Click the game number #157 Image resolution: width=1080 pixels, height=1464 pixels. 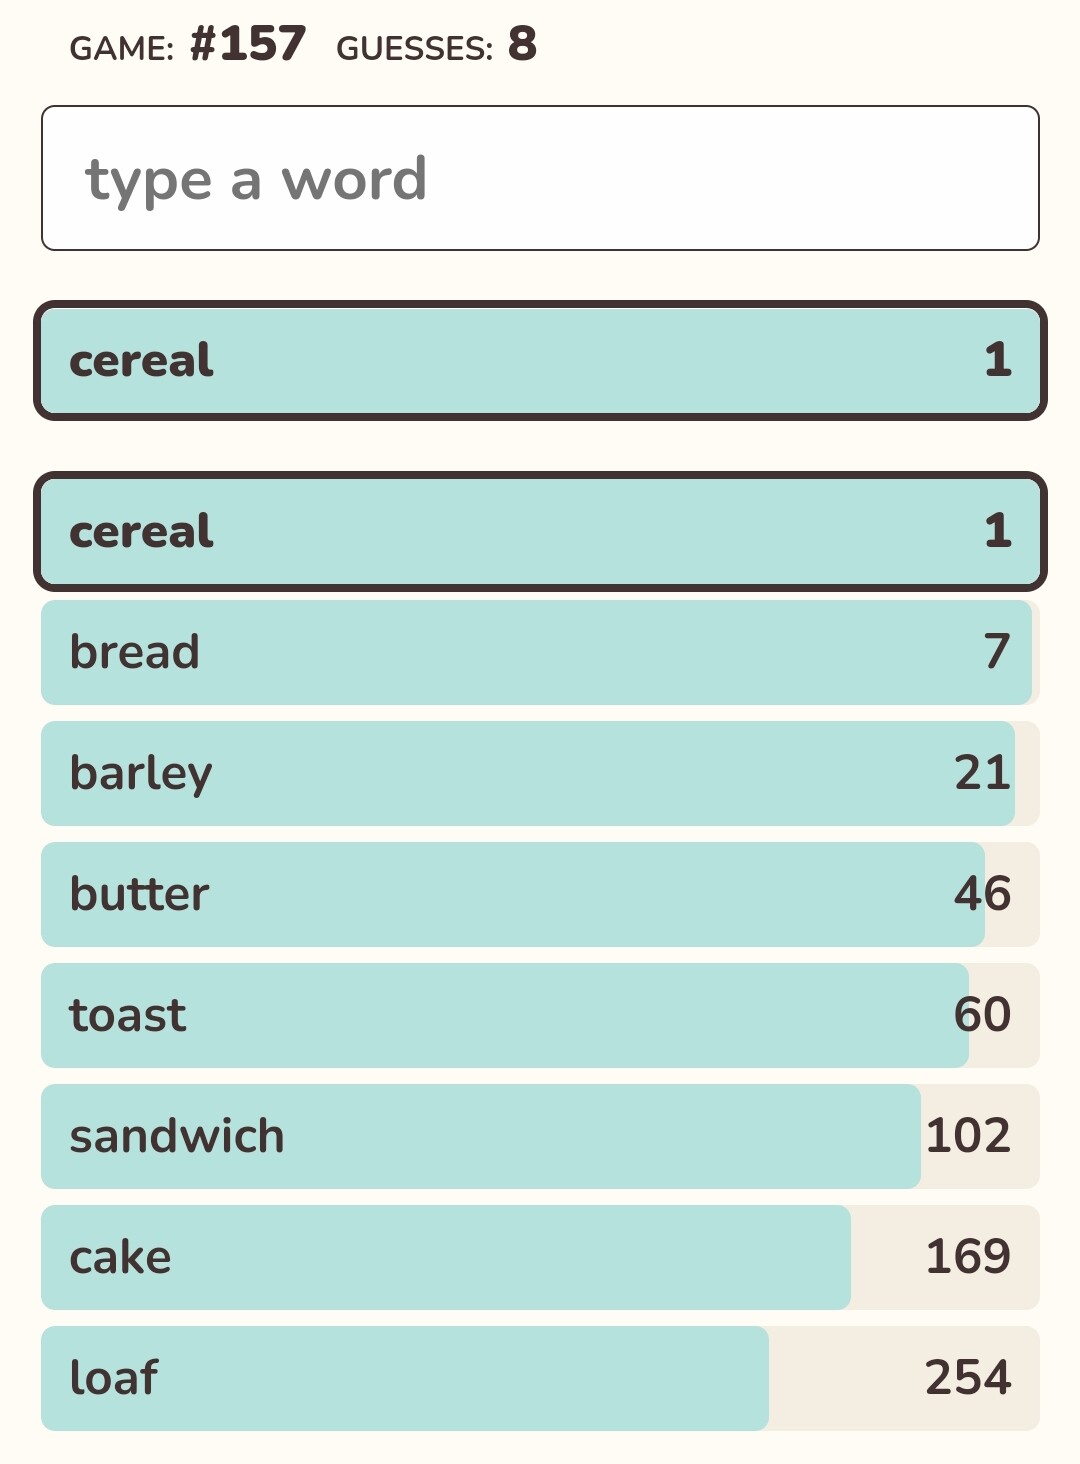[247, 45]
